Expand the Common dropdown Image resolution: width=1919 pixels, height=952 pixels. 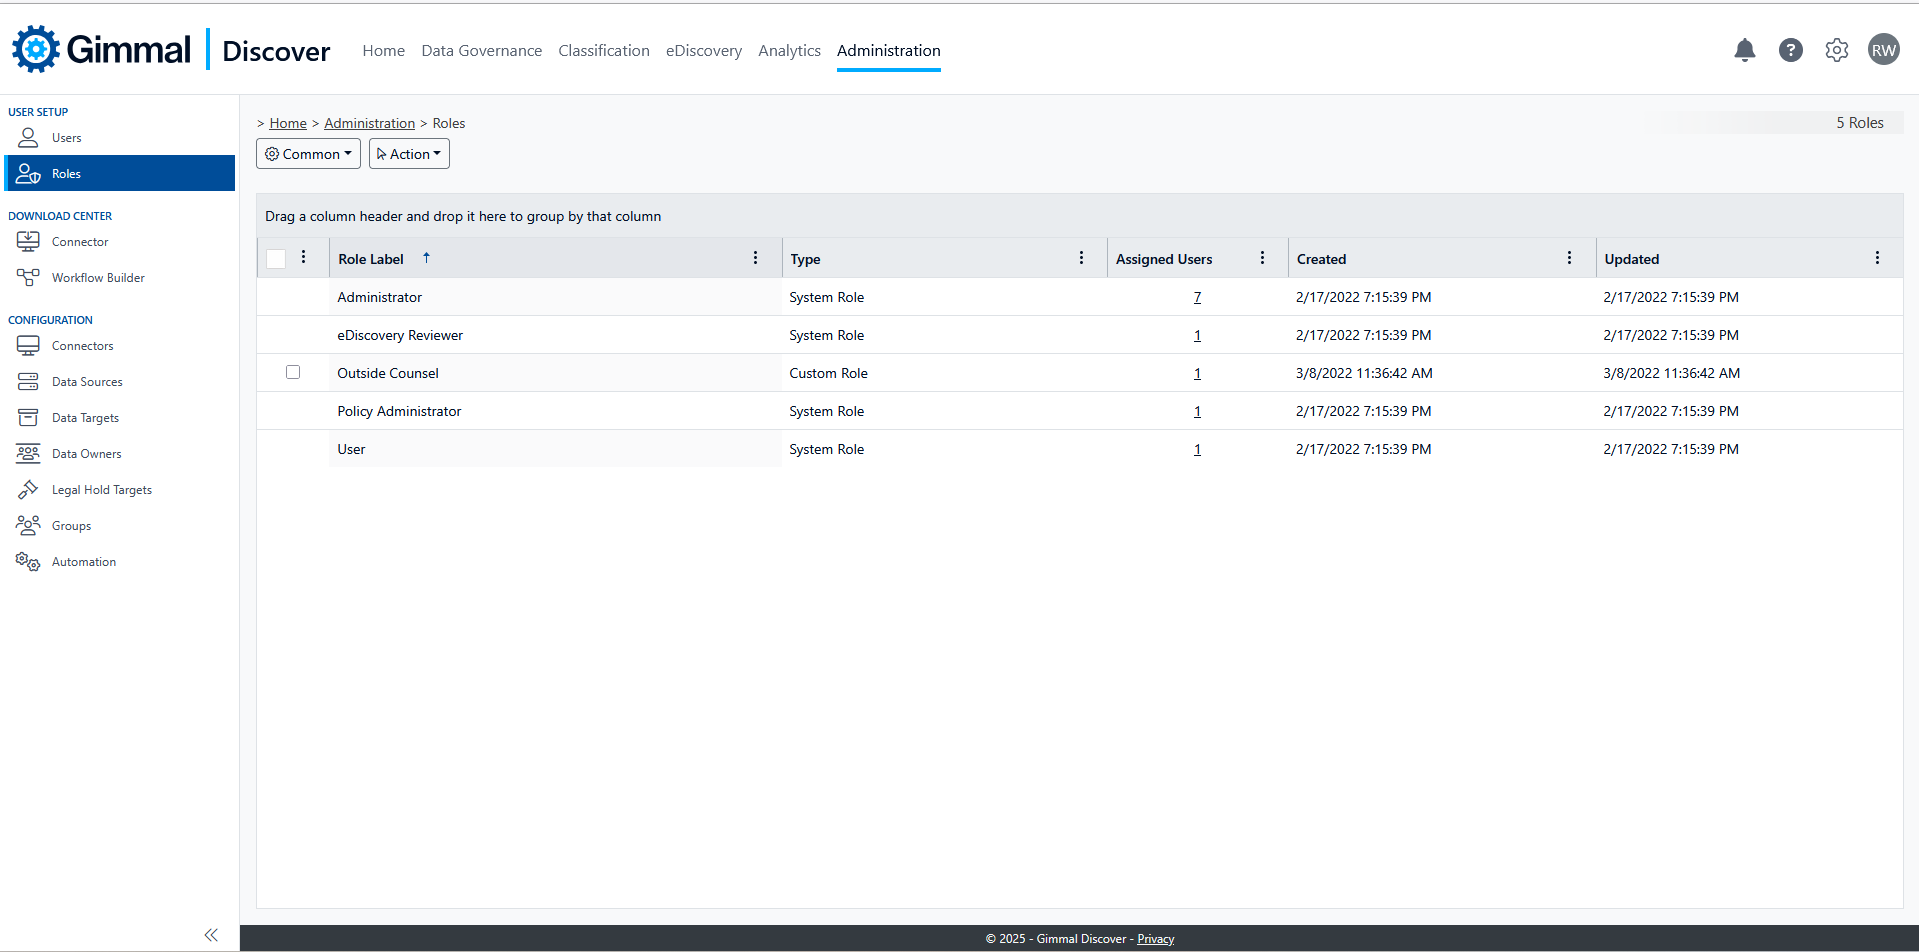308,154
